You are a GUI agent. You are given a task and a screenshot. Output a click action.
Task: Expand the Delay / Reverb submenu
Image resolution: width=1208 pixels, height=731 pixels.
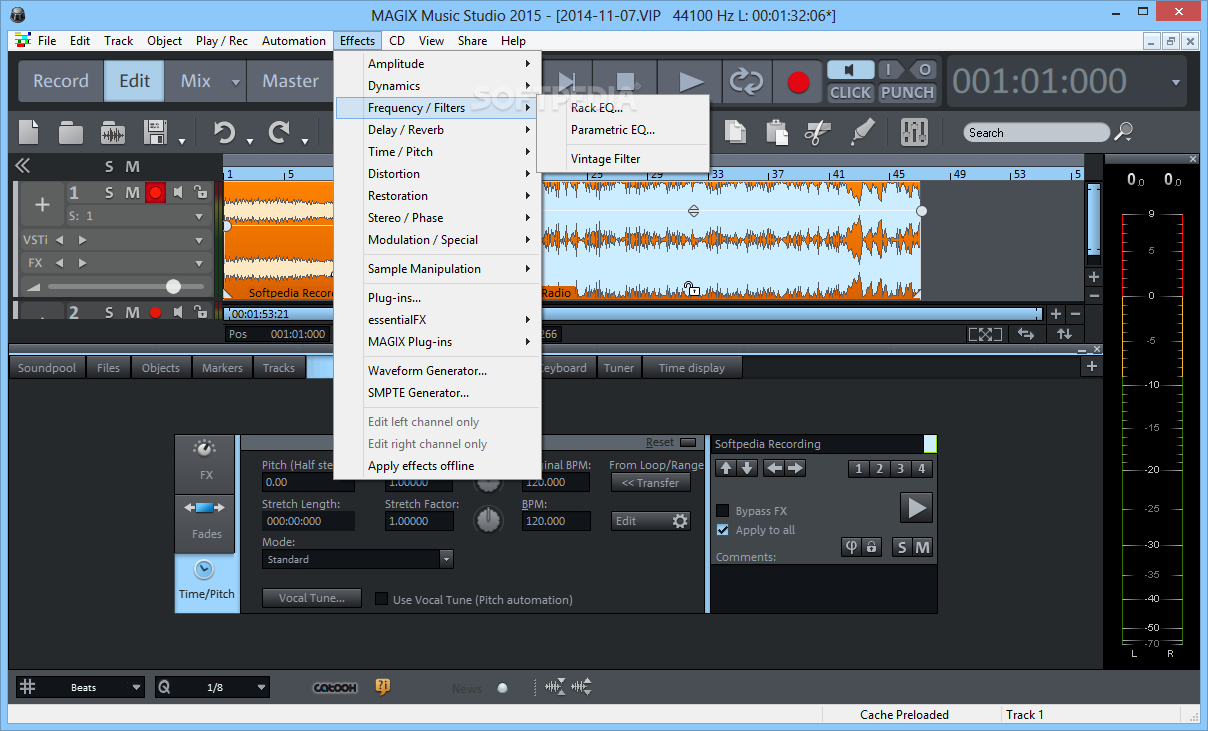[438, 130]
